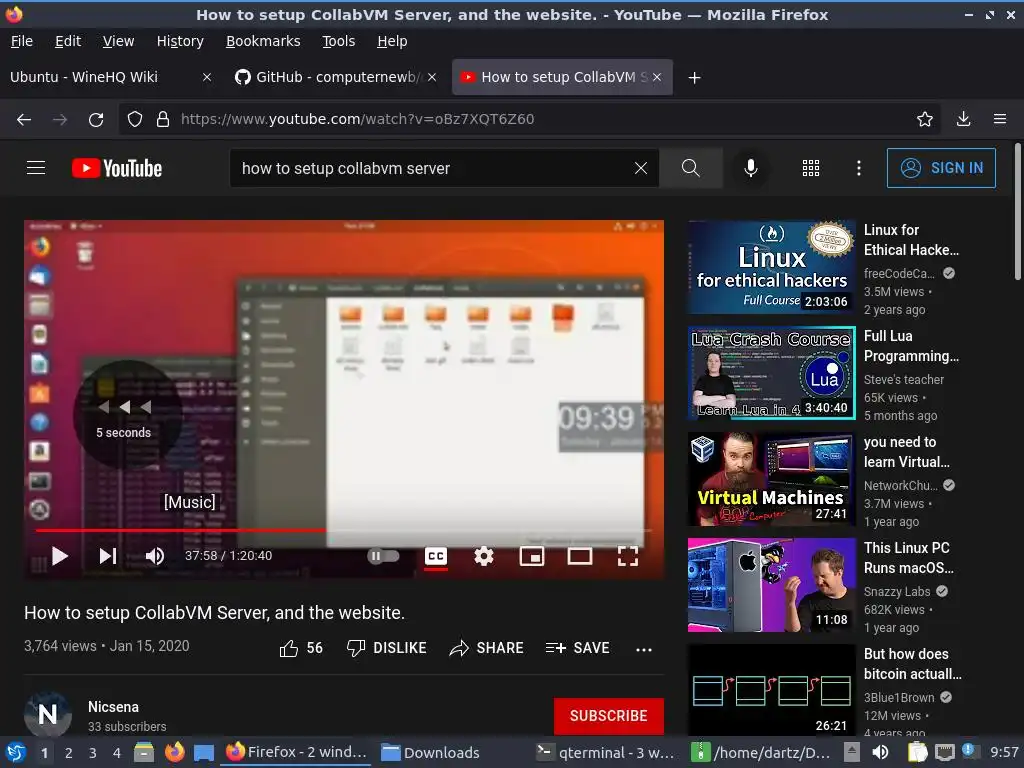Open the Edit menu

point(68,41)
